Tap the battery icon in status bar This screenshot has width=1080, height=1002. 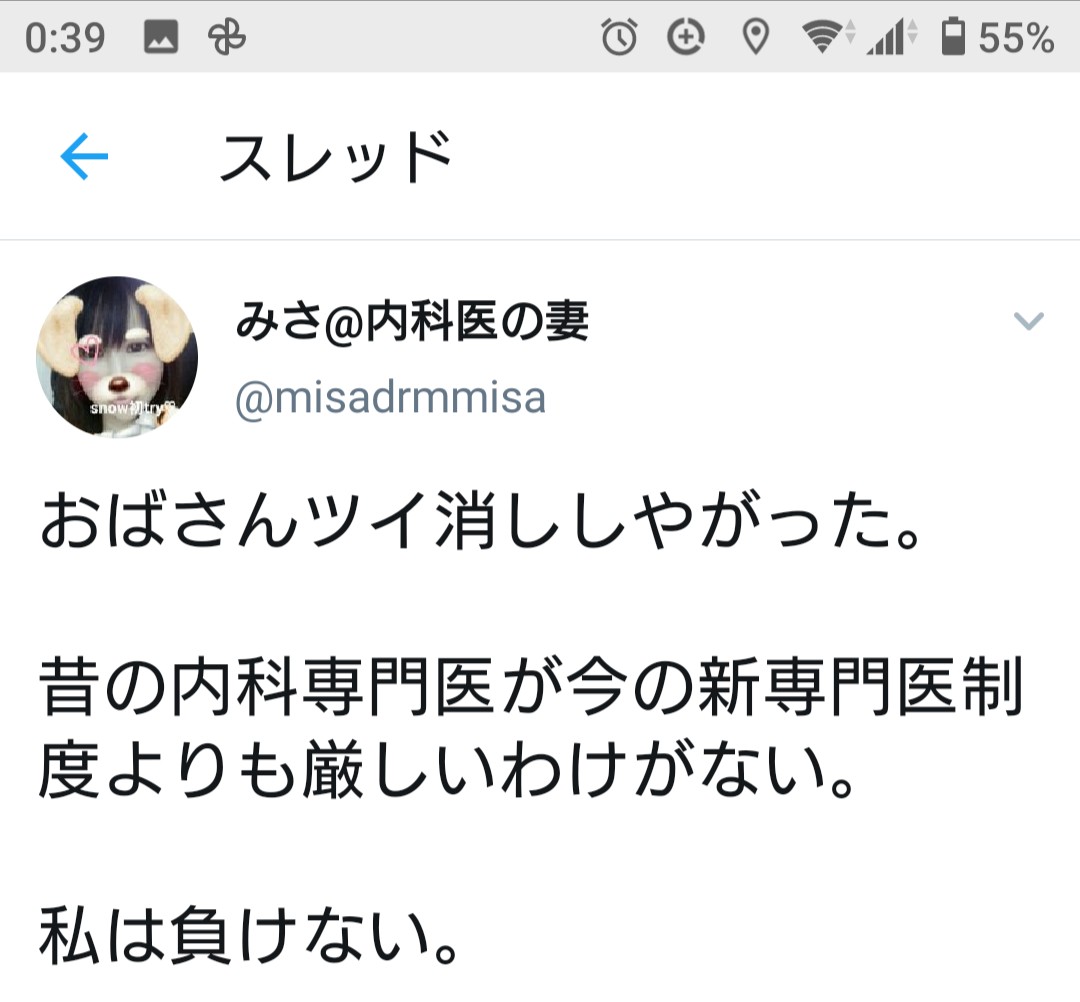click(x=953, y=36)
